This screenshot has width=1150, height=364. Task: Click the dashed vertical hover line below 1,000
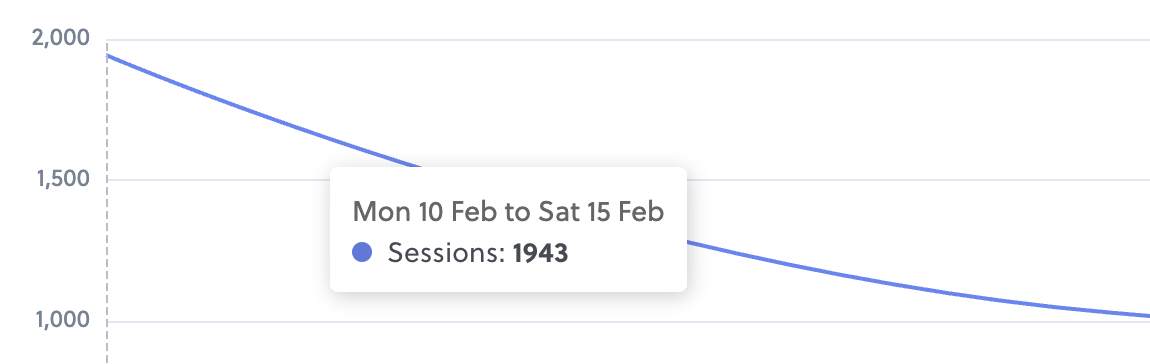click(107, 343)
